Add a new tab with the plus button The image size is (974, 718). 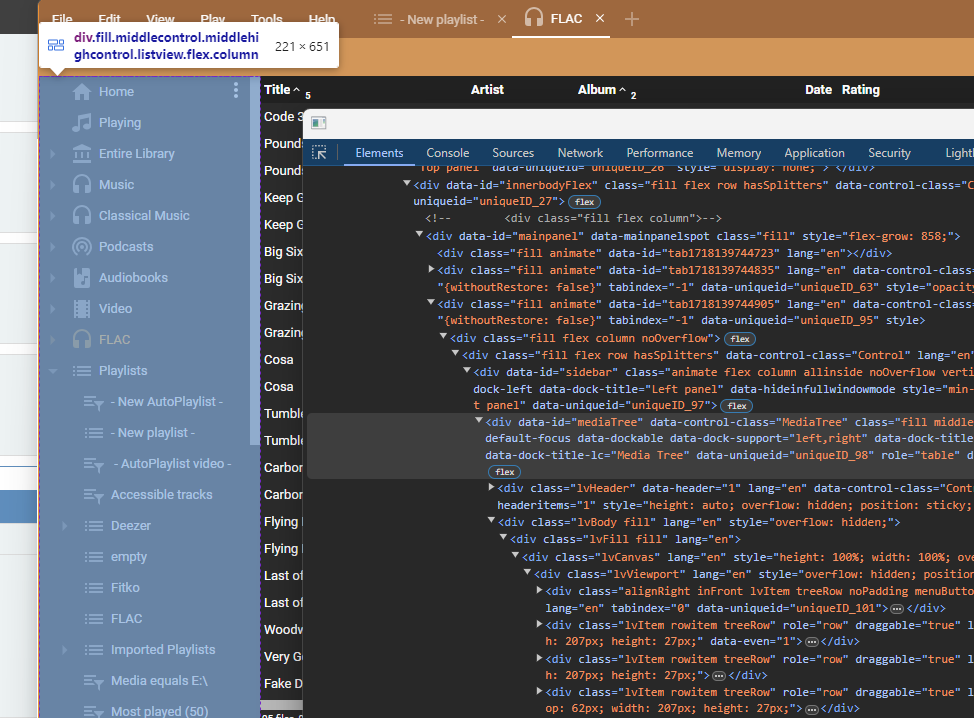pos(632,19)
